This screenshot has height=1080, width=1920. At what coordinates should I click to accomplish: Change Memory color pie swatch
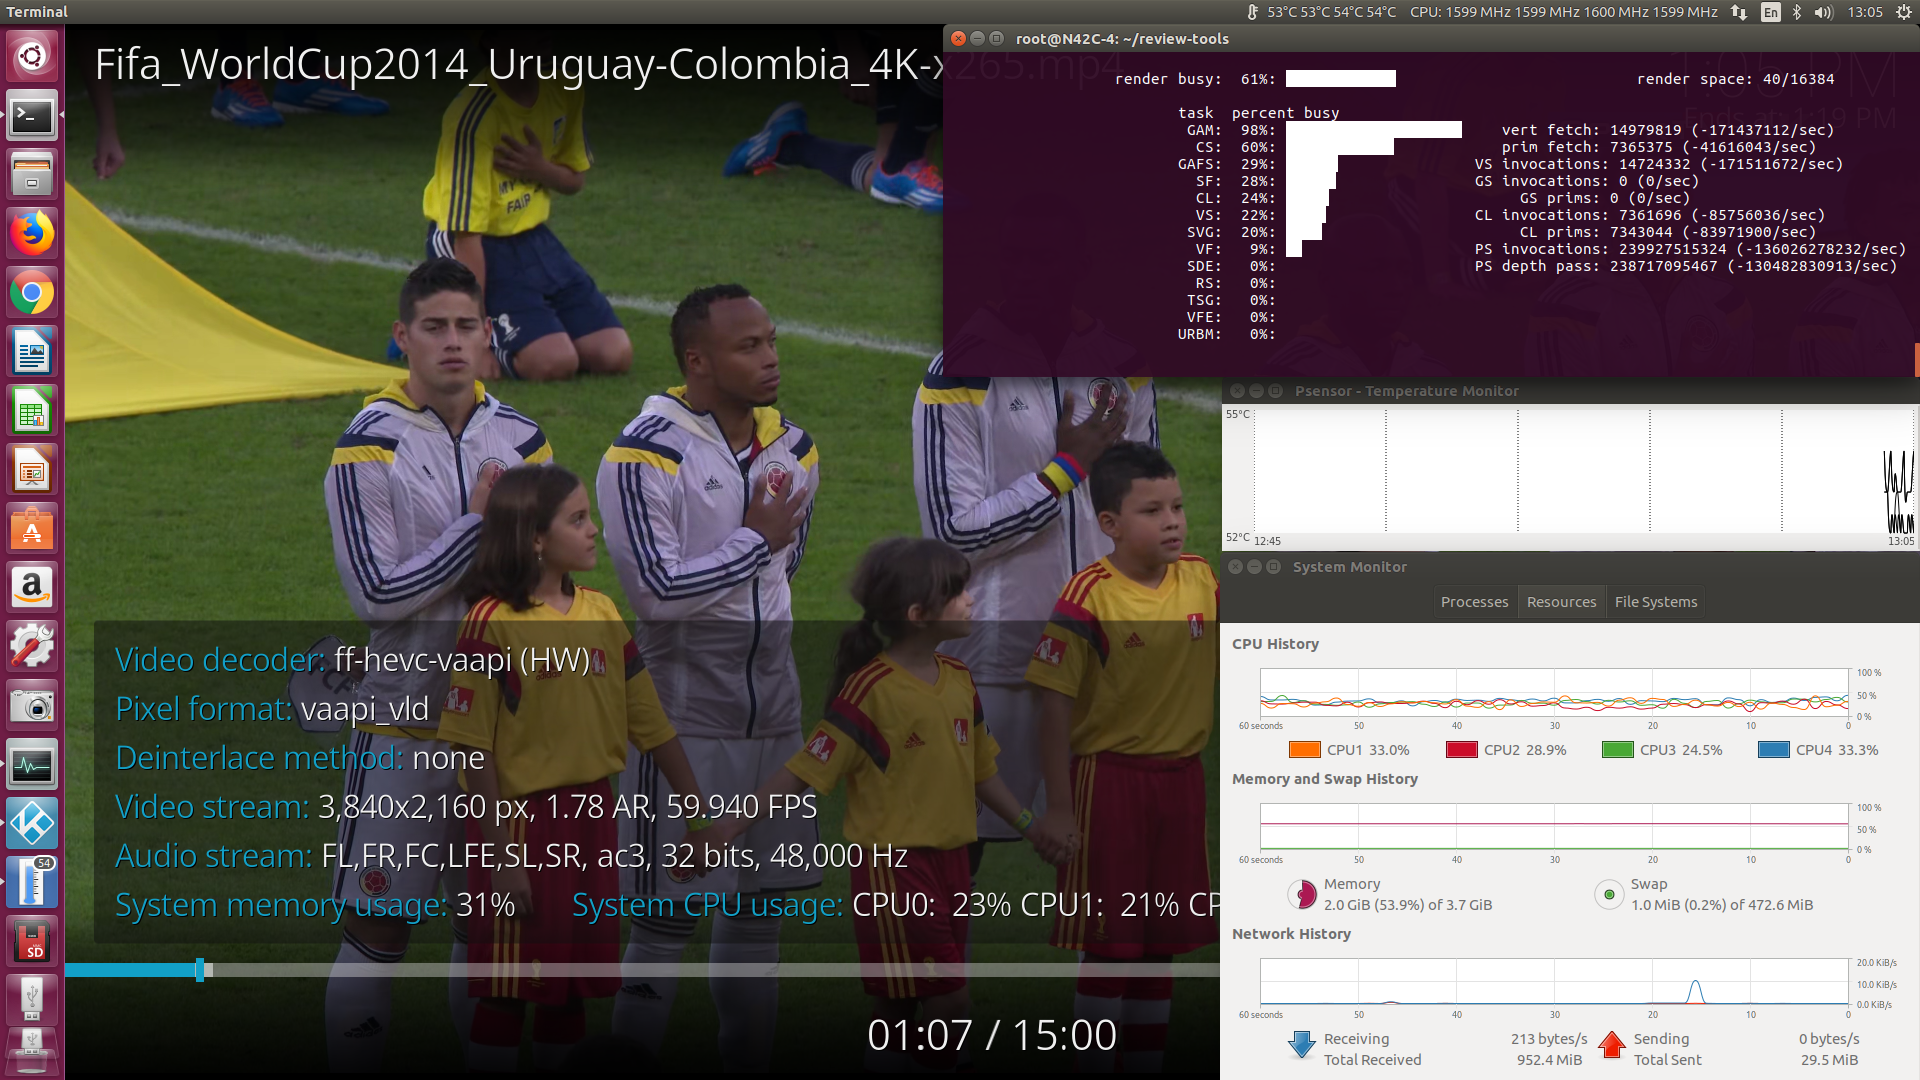1302,894
